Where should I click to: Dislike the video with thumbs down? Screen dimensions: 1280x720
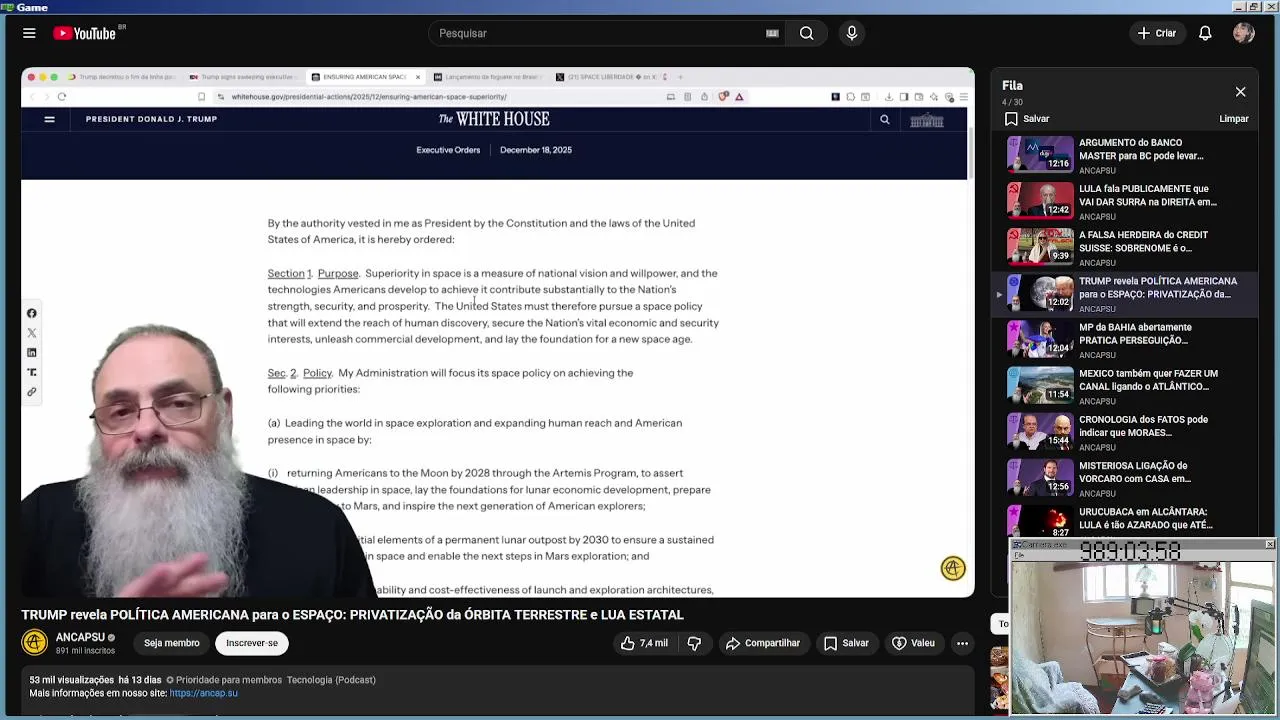click(694, 643)
